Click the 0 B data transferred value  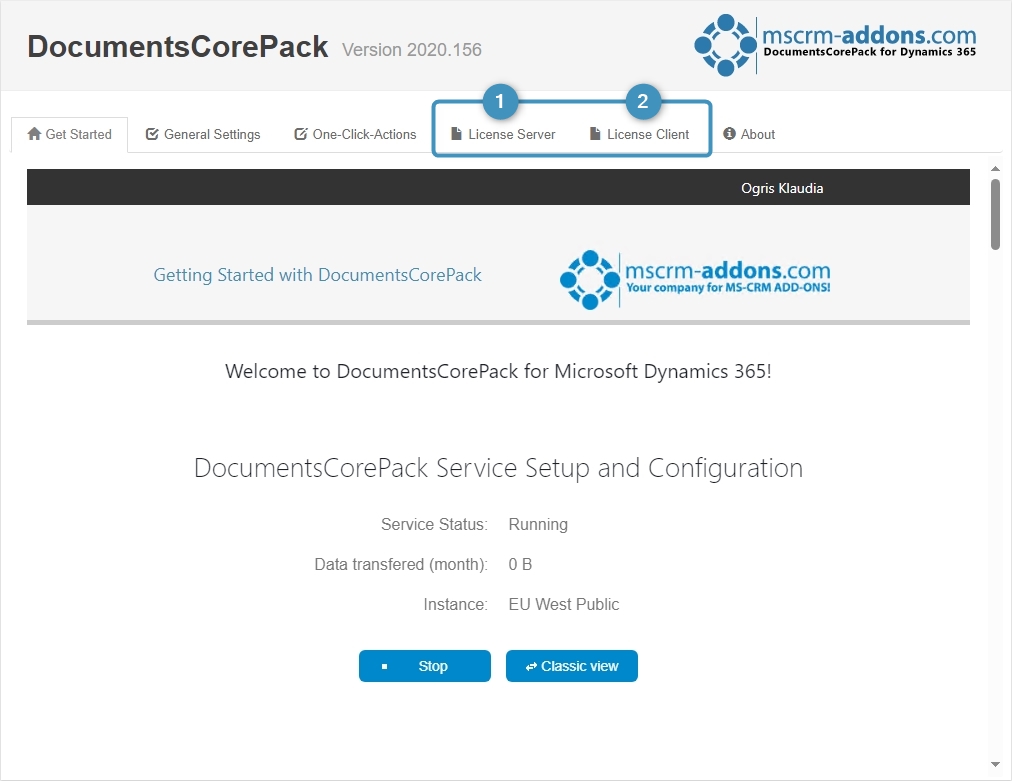(520, 564)
